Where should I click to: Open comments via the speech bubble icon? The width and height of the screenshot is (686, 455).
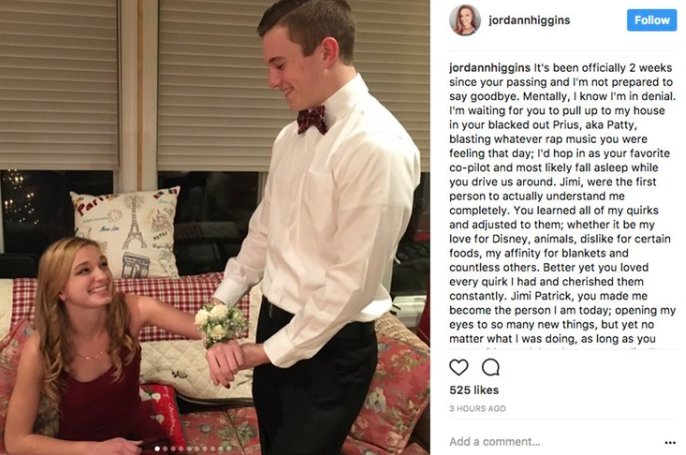click(x=490, y=368)
